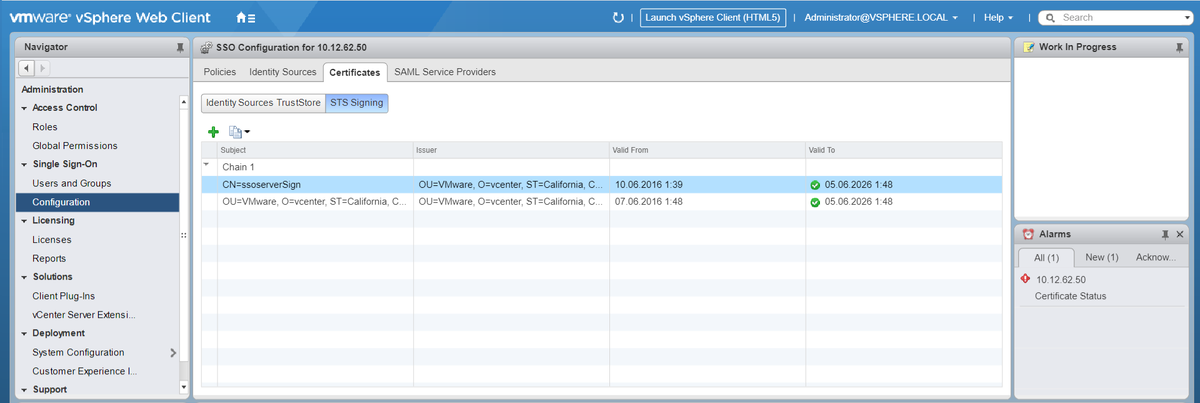The image size is (1200, 403).
Task: Sort by Valid From column header
Action: (707, 150)
